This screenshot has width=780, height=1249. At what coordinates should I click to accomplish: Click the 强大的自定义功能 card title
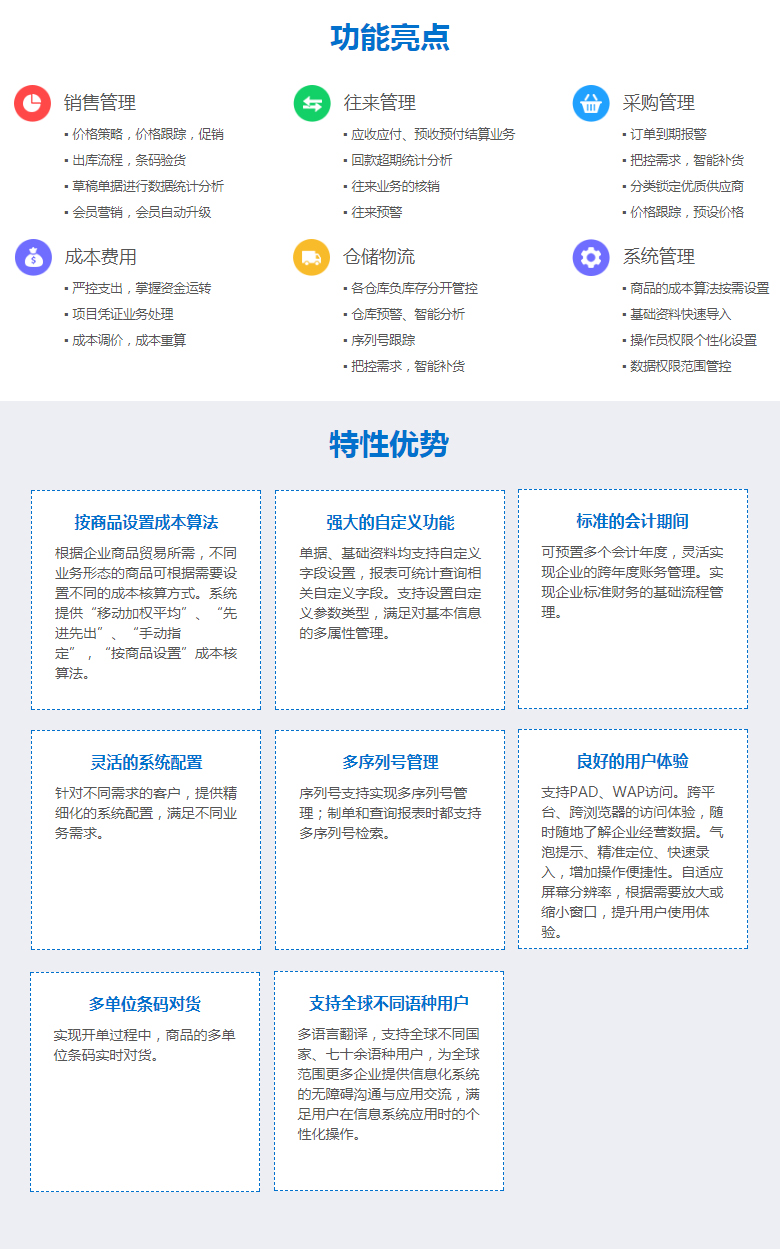[x=390, y=522]
